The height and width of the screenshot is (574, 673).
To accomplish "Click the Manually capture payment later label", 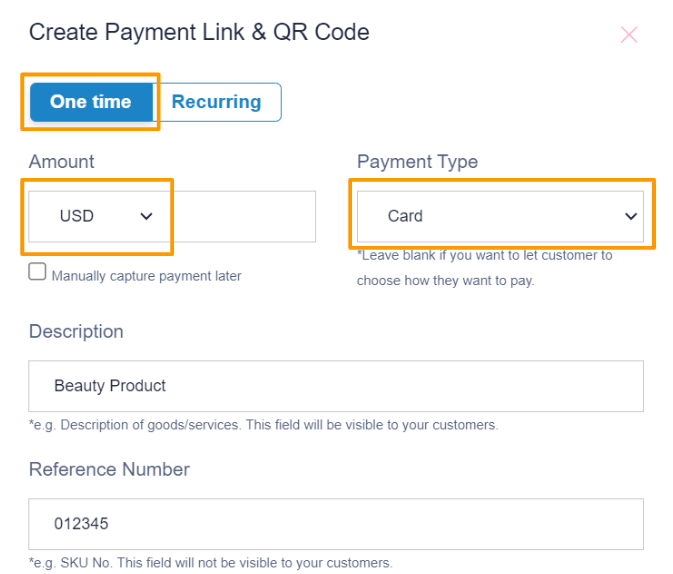I will tap(146, 276).
